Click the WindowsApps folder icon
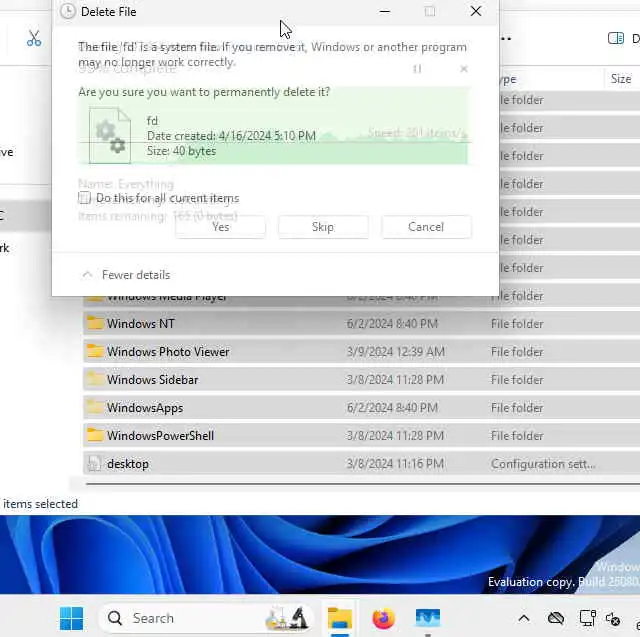 [x=95, y=408]
